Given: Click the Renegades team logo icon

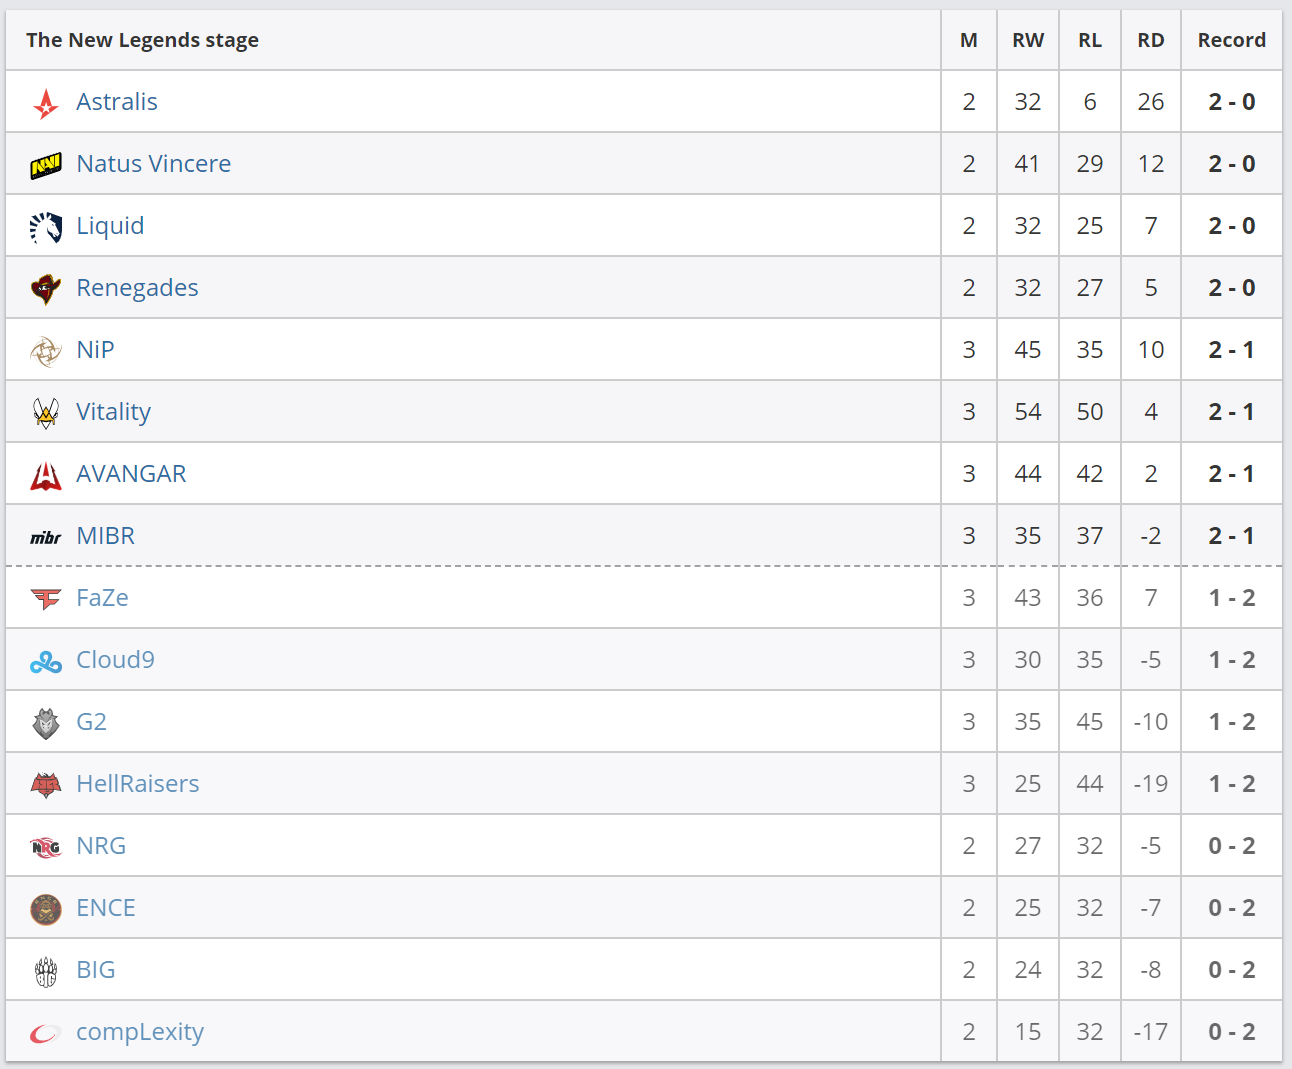Looking at the screenshot, I should point(46,289).
